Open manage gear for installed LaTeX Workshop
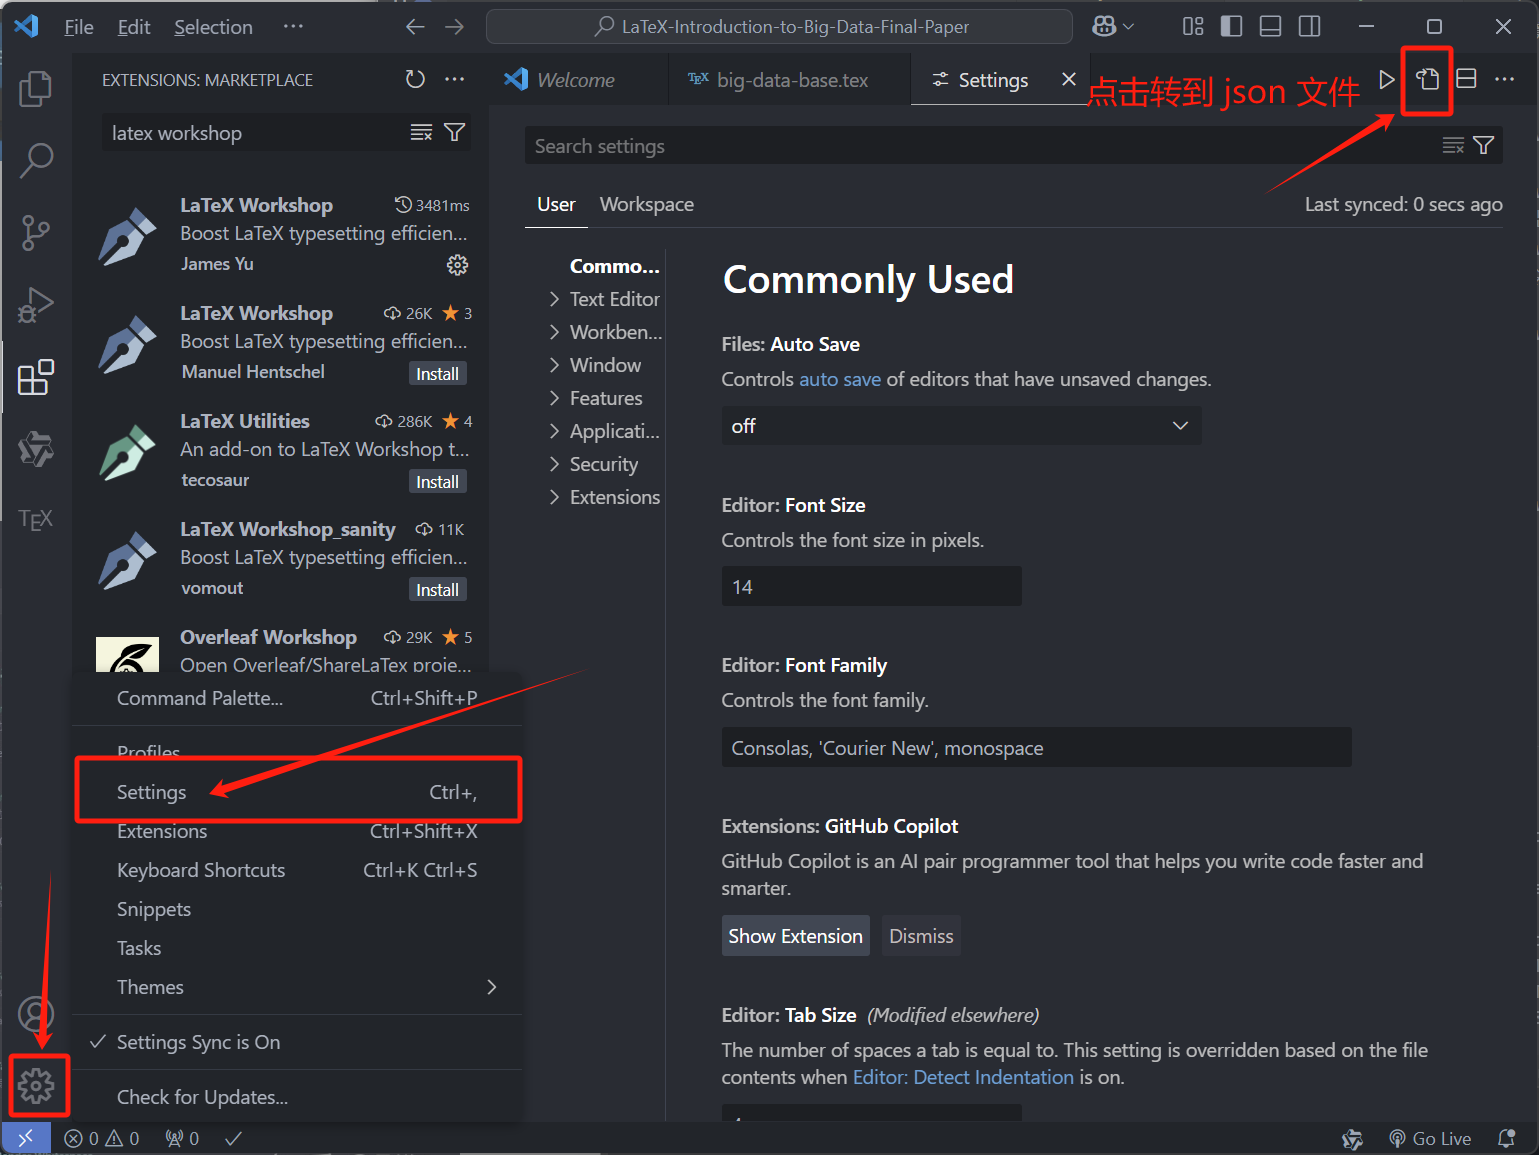Viewport: 1539px width, 1155px height. 457,264
